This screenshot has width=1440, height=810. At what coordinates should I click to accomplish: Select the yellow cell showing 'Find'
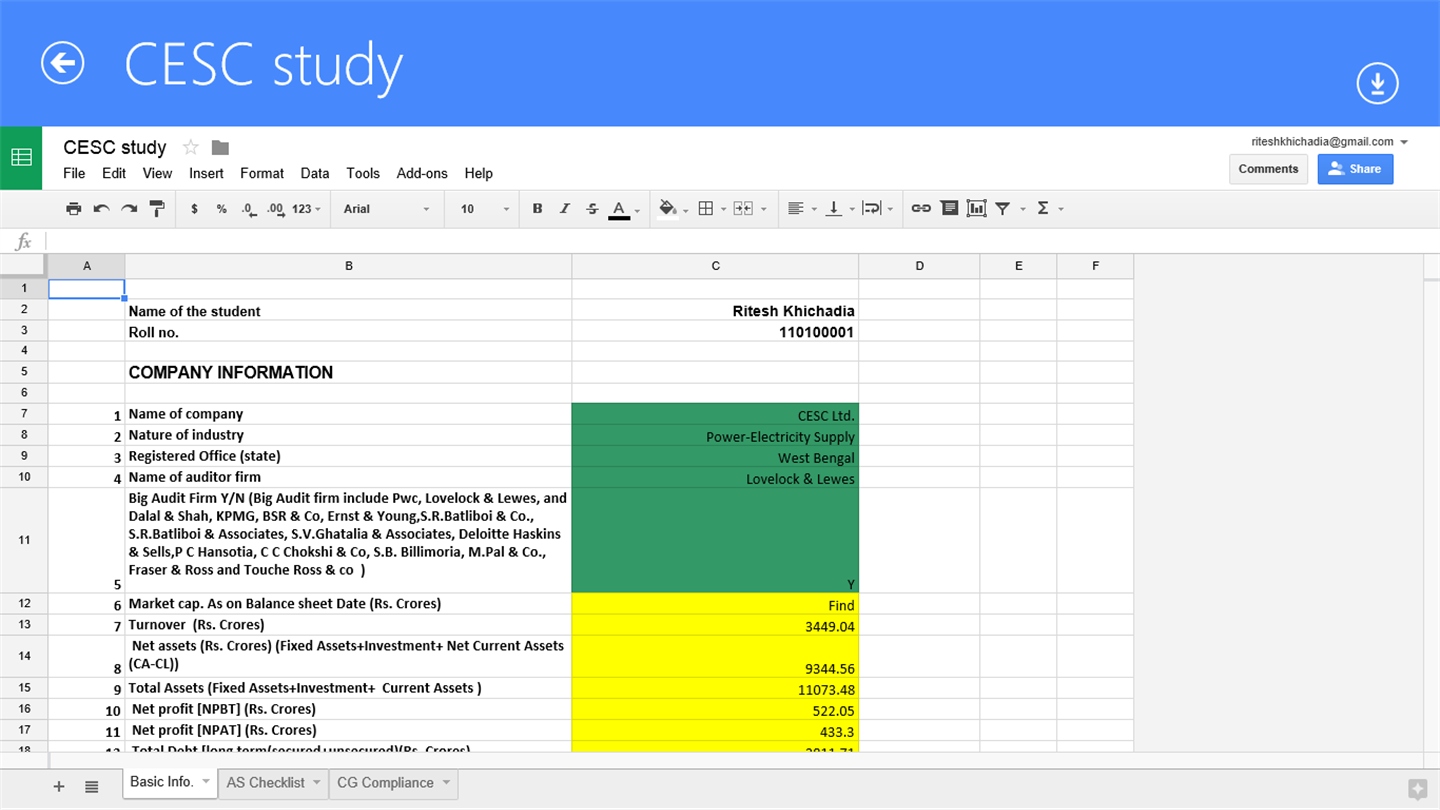pyautogui.click(x=715, y=604)
